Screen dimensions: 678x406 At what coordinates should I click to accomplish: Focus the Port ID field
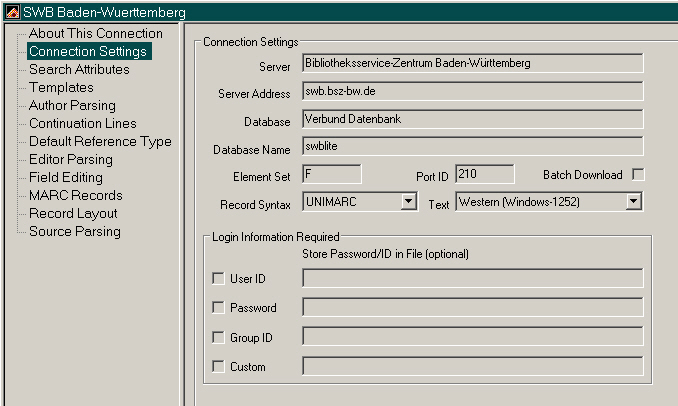(484, 174)
